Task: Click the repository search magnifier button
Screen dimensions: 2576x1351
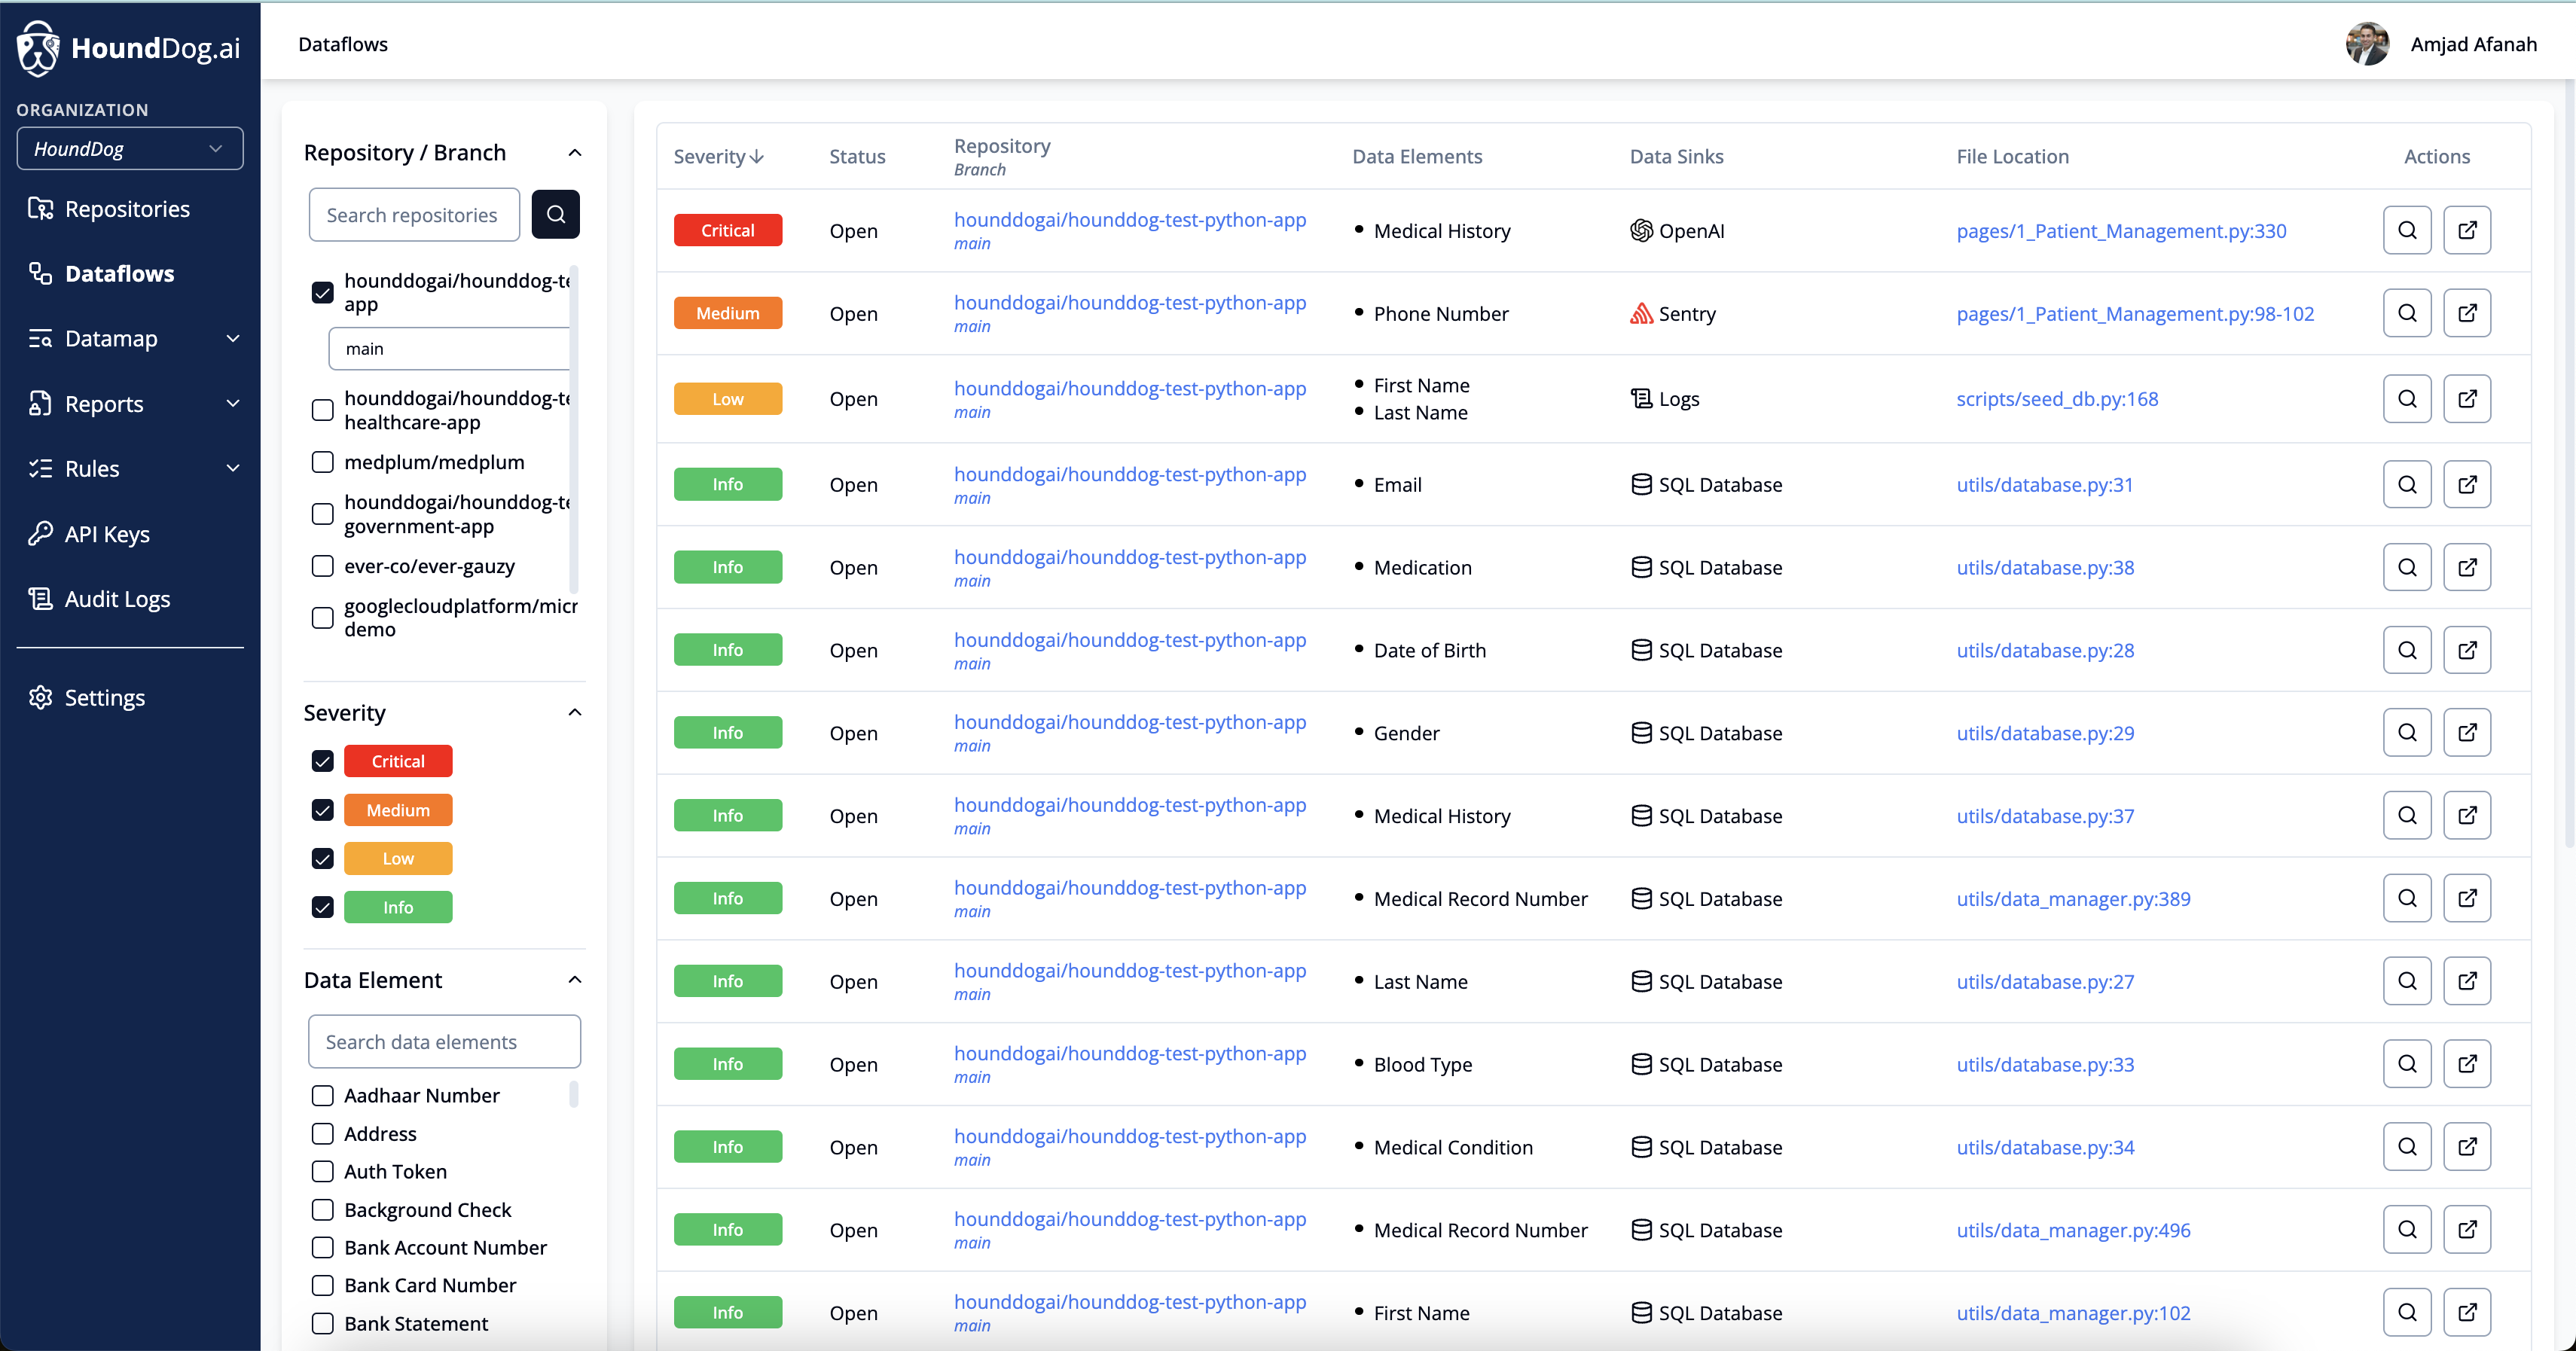Action: [555, 214]
